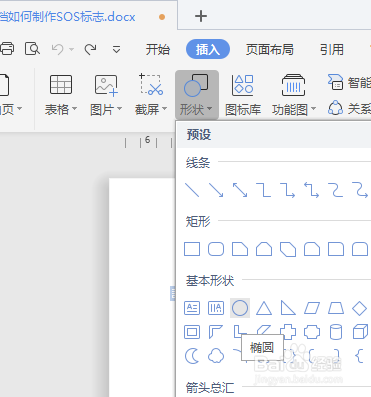Expand the 截屏 dropdown arrow

[x=164, y=109]
